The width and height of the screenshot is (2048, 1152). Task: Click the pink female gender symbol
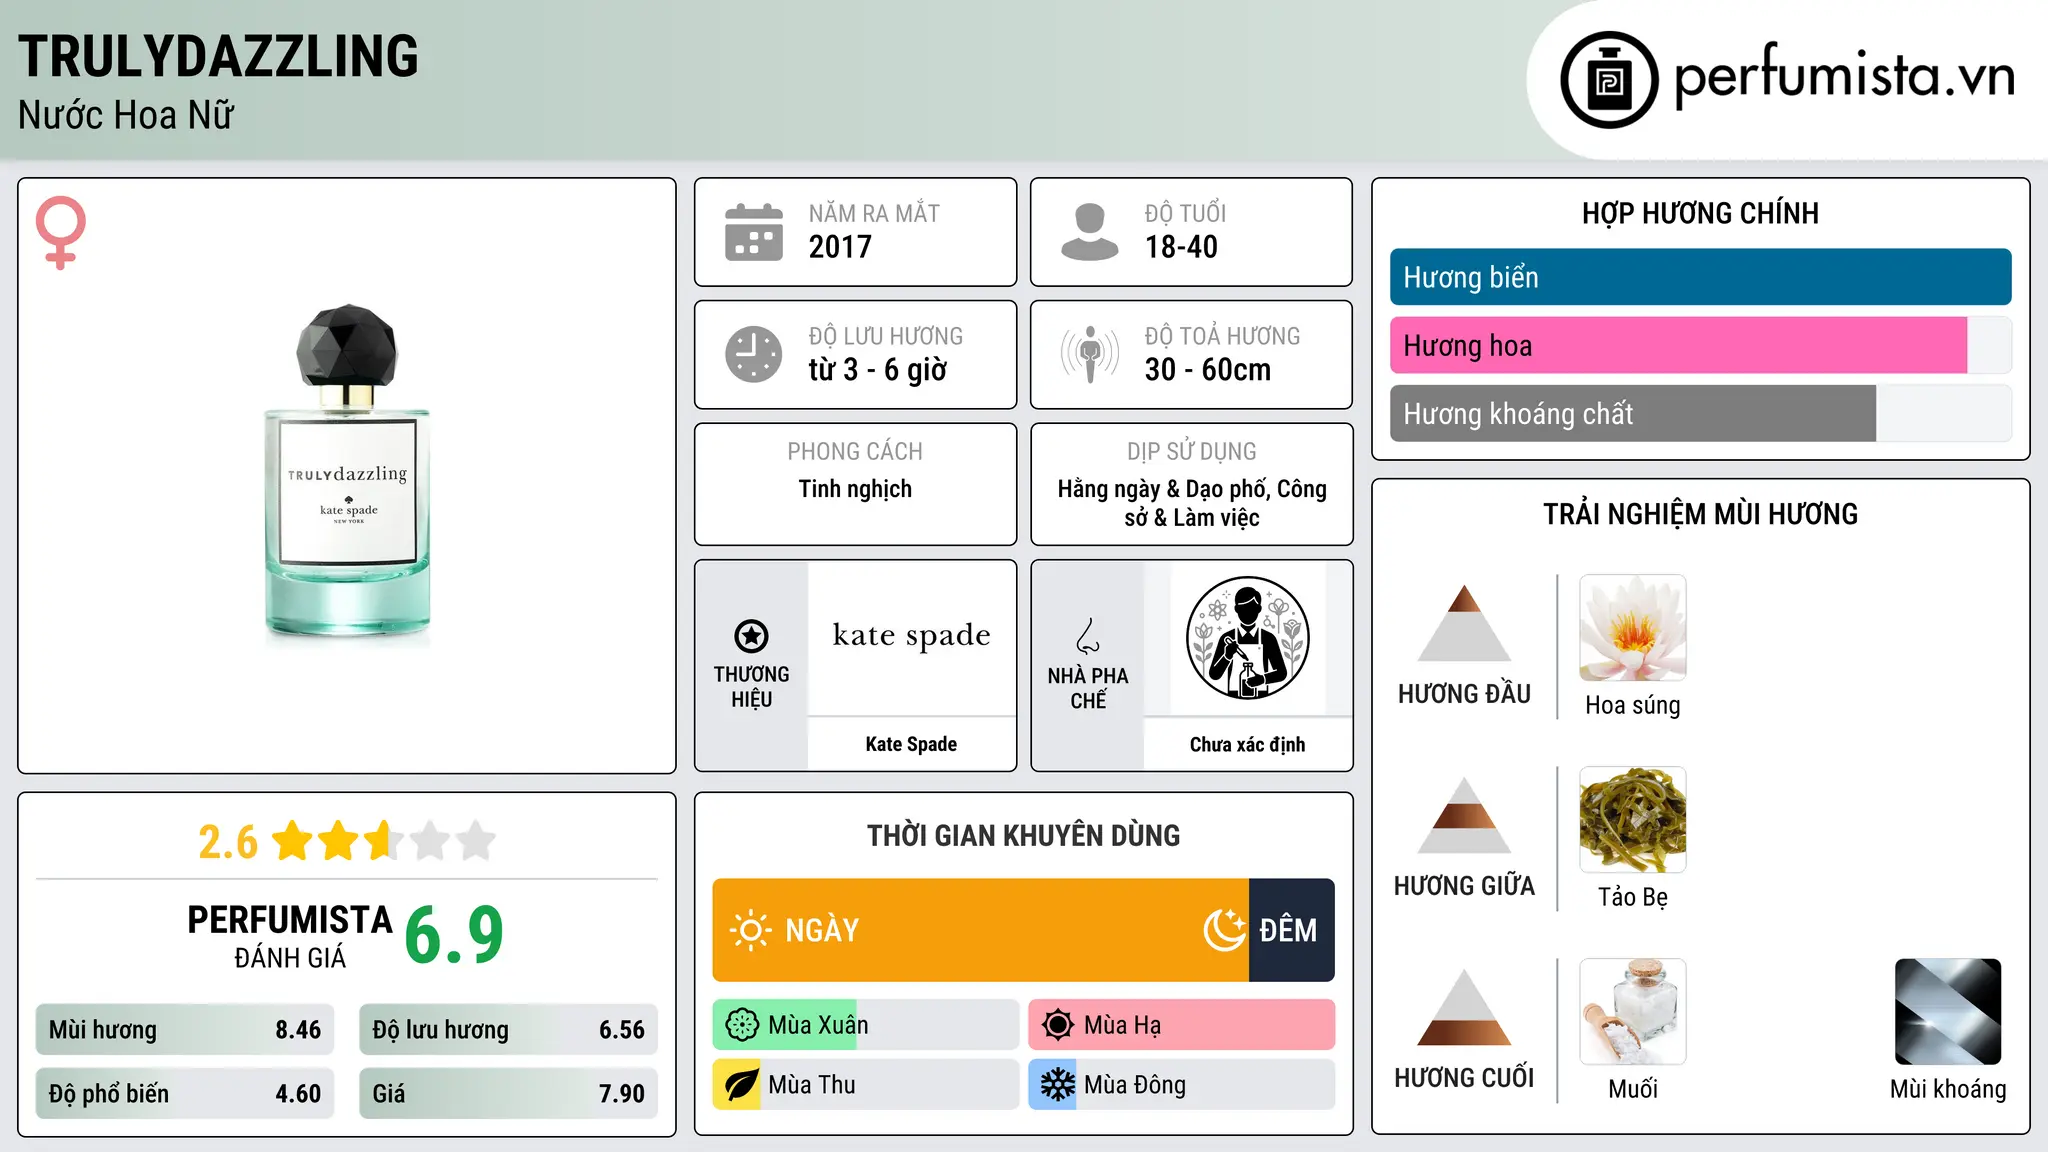coord(60,232)
